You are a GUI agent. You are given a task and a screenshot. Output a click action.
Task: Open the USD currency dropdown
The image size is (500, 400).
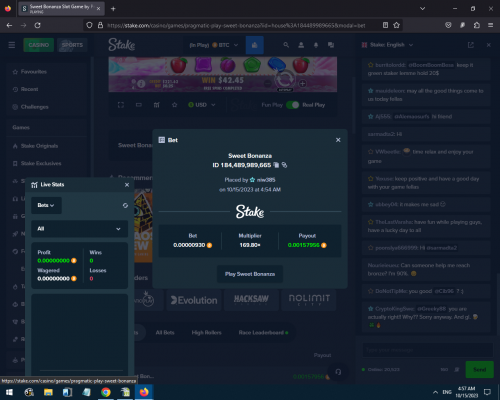pos(202,105)
